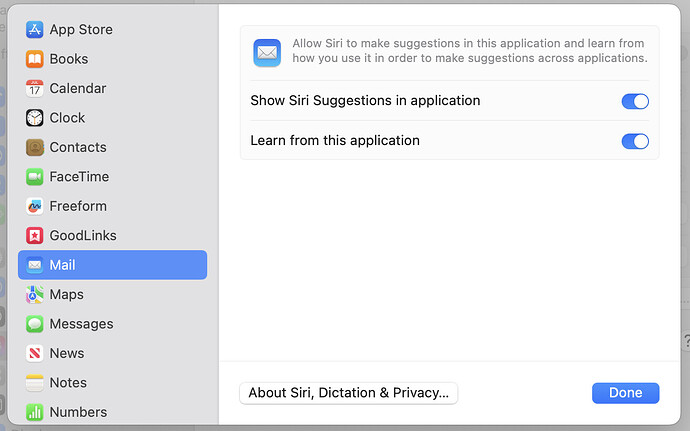Choose Freeform label in the list
690x431 pixels.
pos(78,206)
